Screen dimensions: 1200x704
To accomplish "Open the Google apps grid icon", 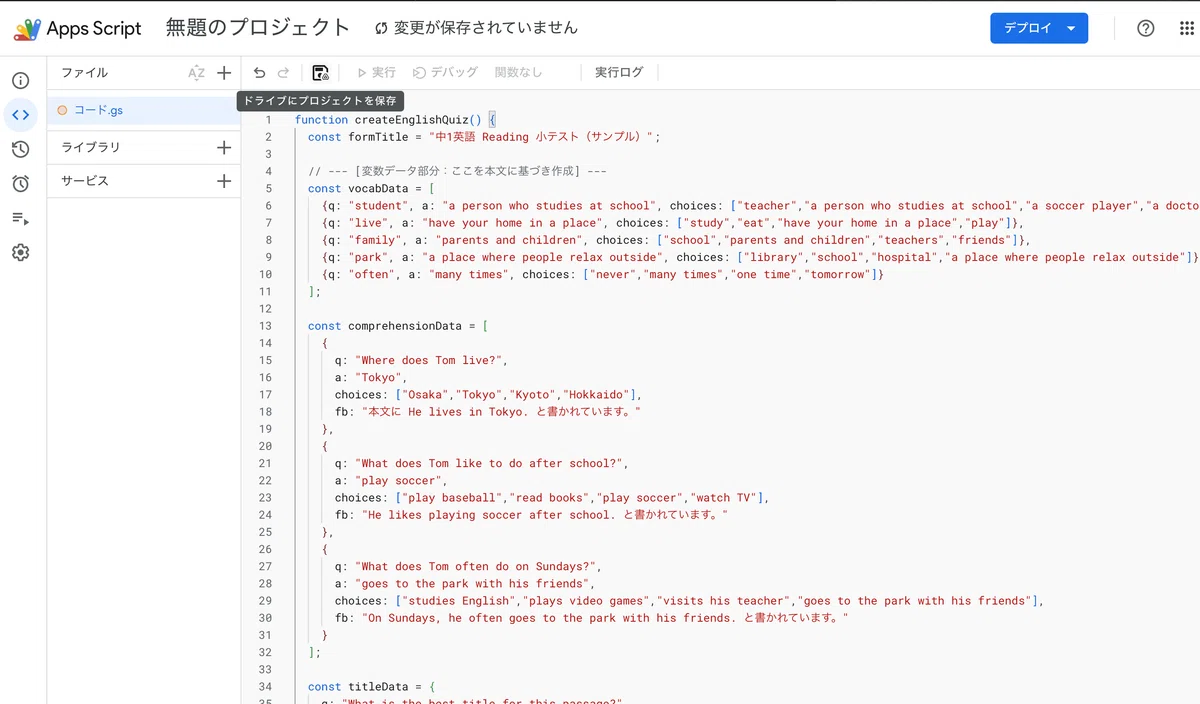I will (x=1187, y=28).
